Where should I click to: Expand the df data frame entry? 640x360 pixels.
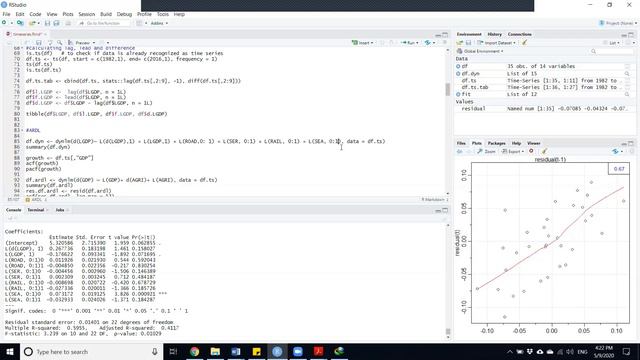[x=458, y=66]
